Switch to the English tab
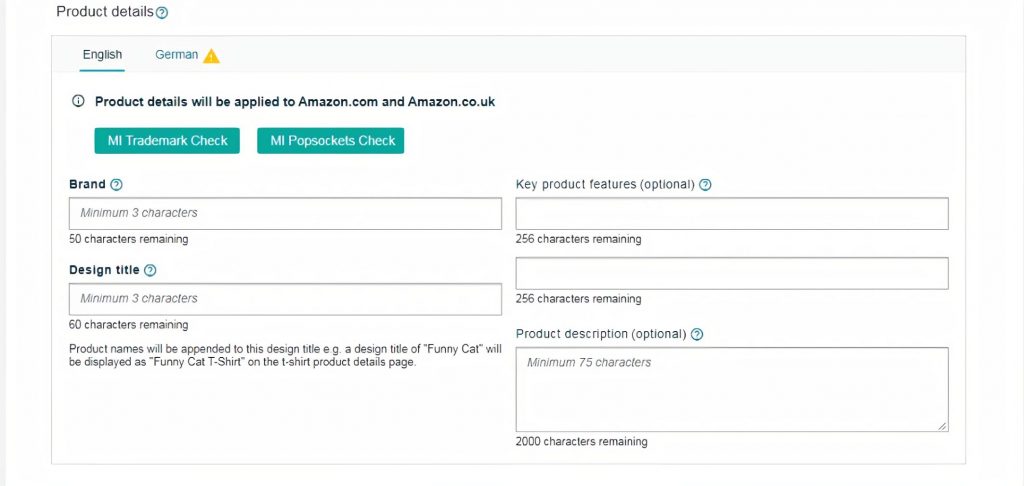The width and height of the screenshot is (1024, 486). tap(102, 55)
